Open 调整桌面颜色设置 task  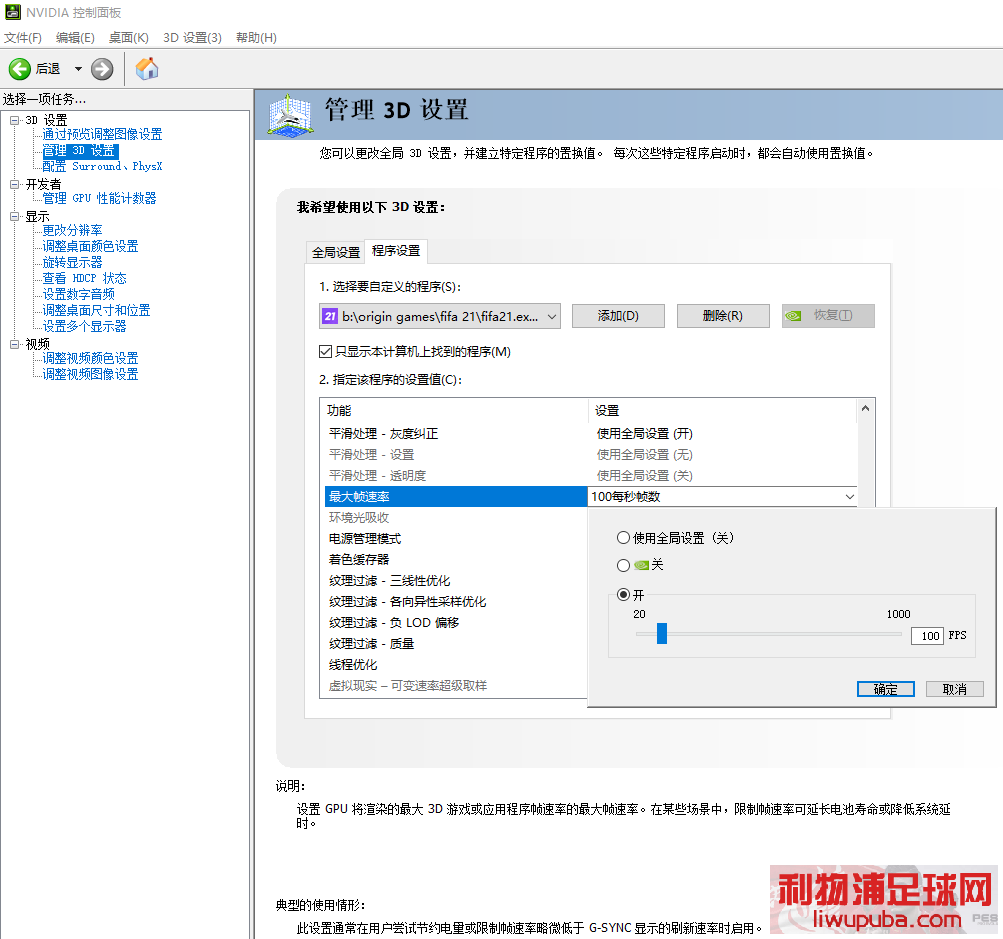tap(90, 246)
